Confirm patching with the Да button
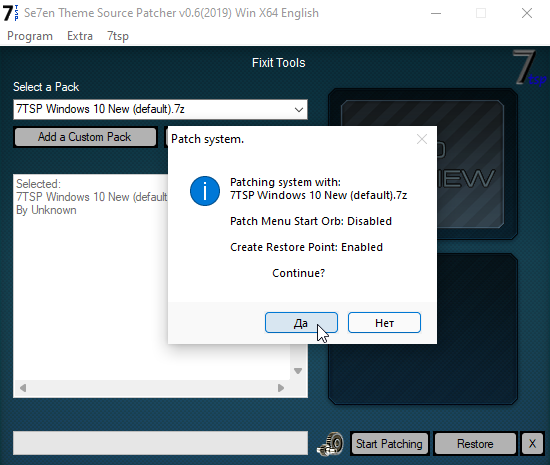The width and height of the screenshot is (550, 465). pos(301,323)
